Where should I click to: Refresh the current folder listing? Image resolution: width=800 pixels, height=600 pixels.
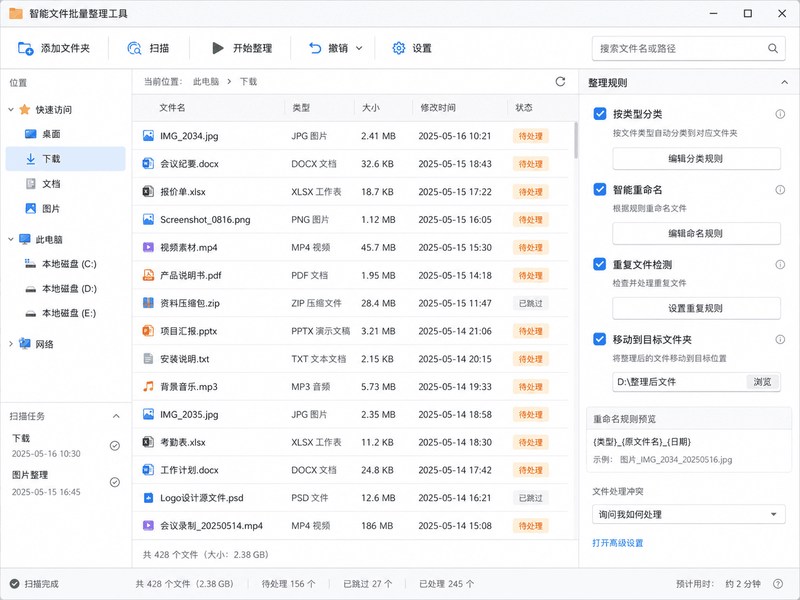pyautogui.click(x=560, y=82)
